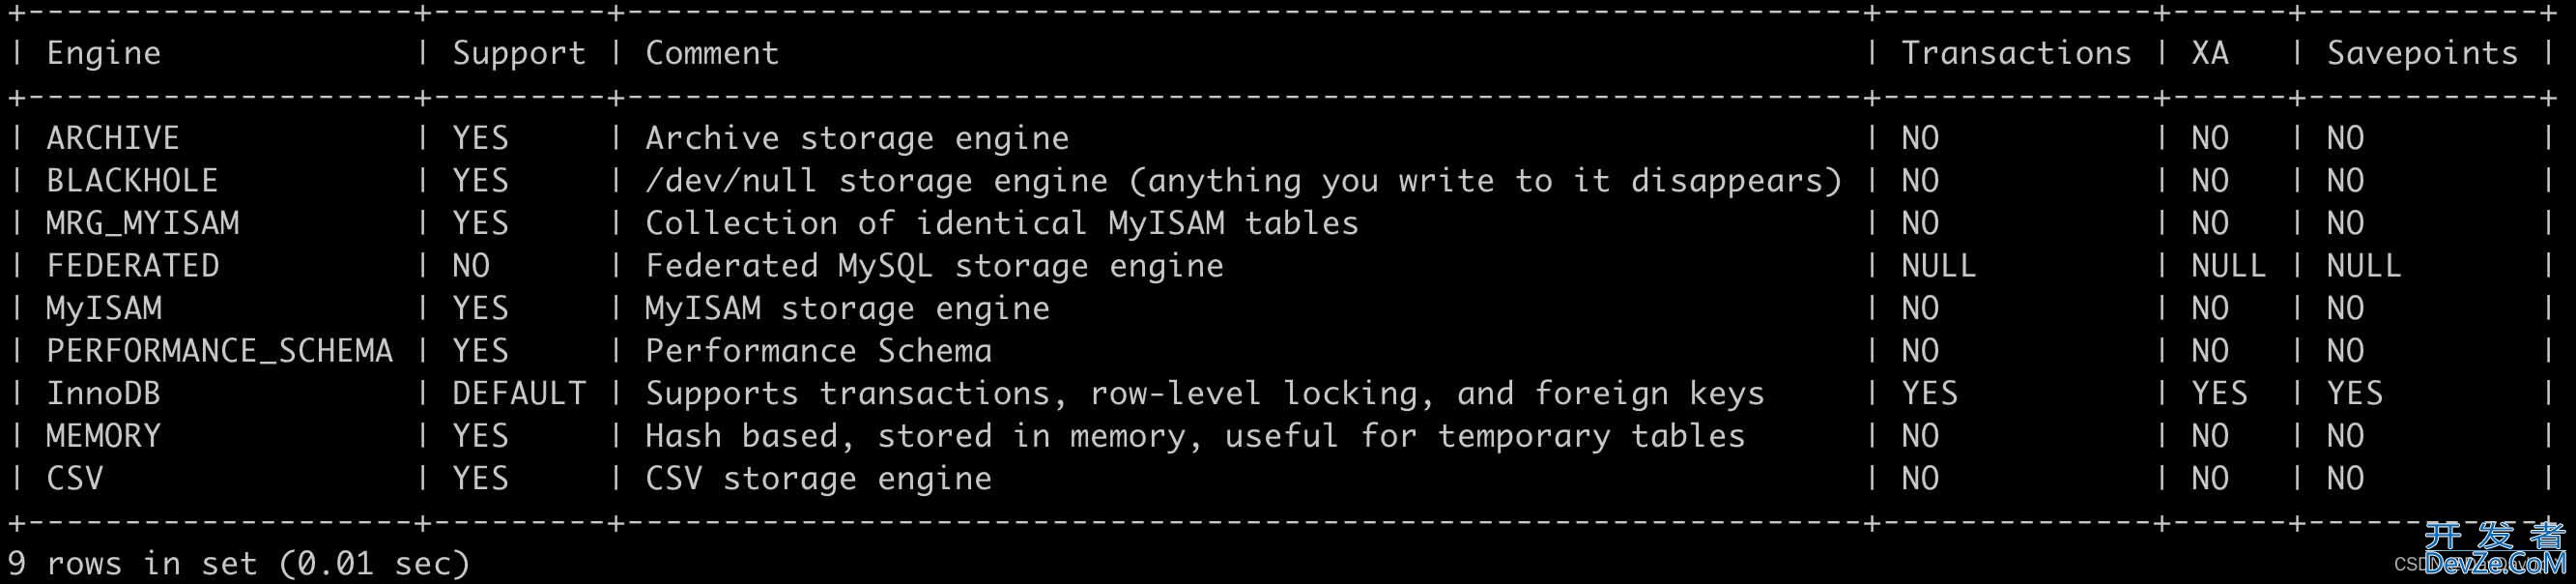Click the MEMORY engine name
The width and height of the screenshot is (2576, 584).
click(x=103, y=436)
